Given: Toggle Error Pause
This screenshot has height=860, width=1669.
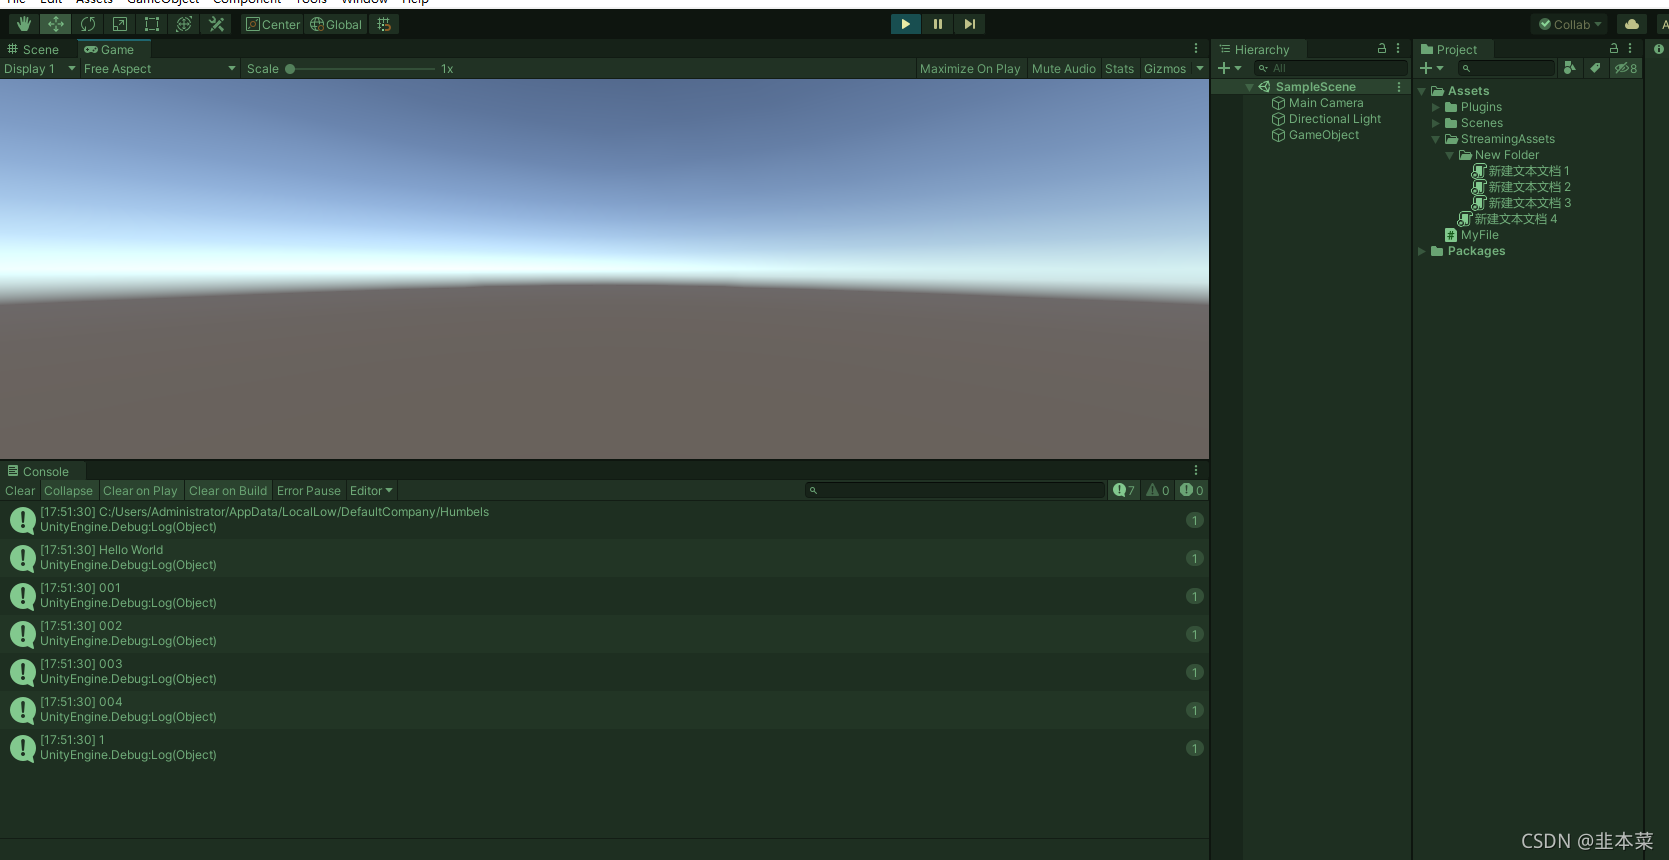Looking at the screenshot, I should coord(309,491).
